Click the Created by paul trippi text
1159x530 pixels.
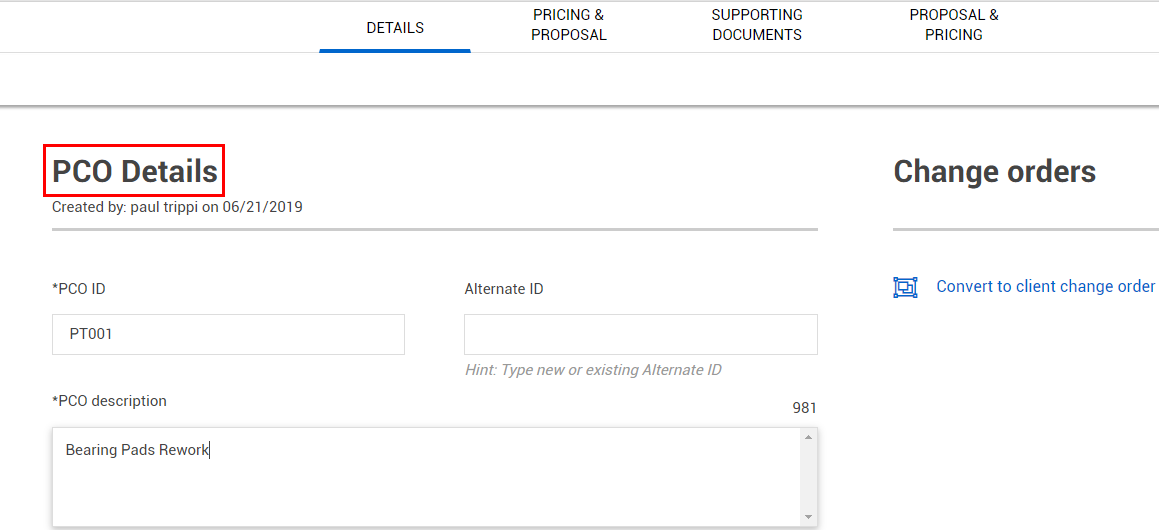point(177,207)
